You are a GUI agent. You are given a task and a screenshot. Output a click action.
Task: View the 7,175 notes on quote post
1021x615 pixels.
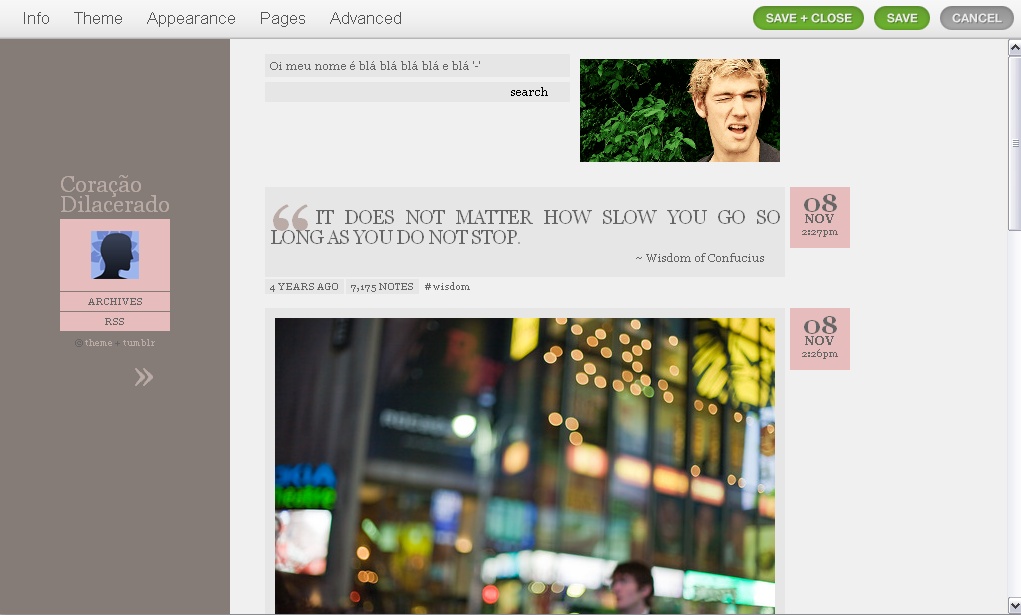point(382,287)
